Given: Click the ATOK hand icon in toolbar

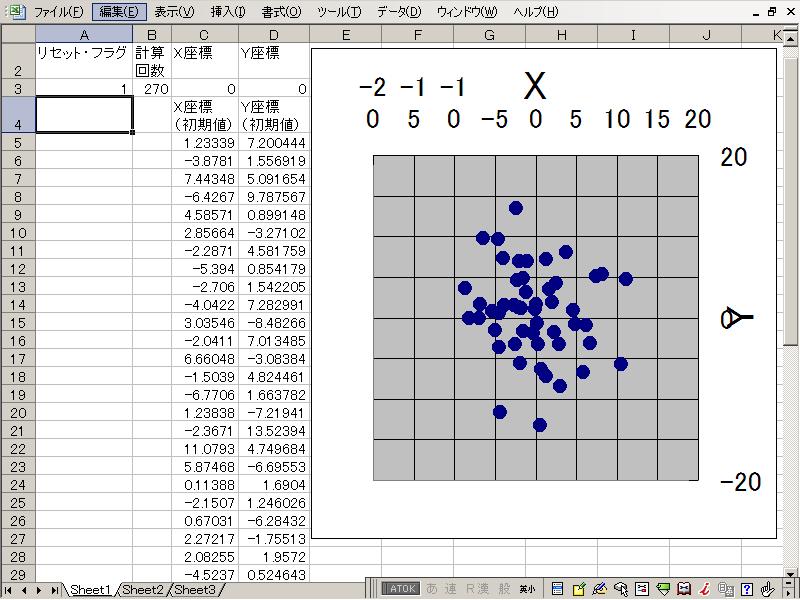Looking at the screenshot, I should [768, 589].
